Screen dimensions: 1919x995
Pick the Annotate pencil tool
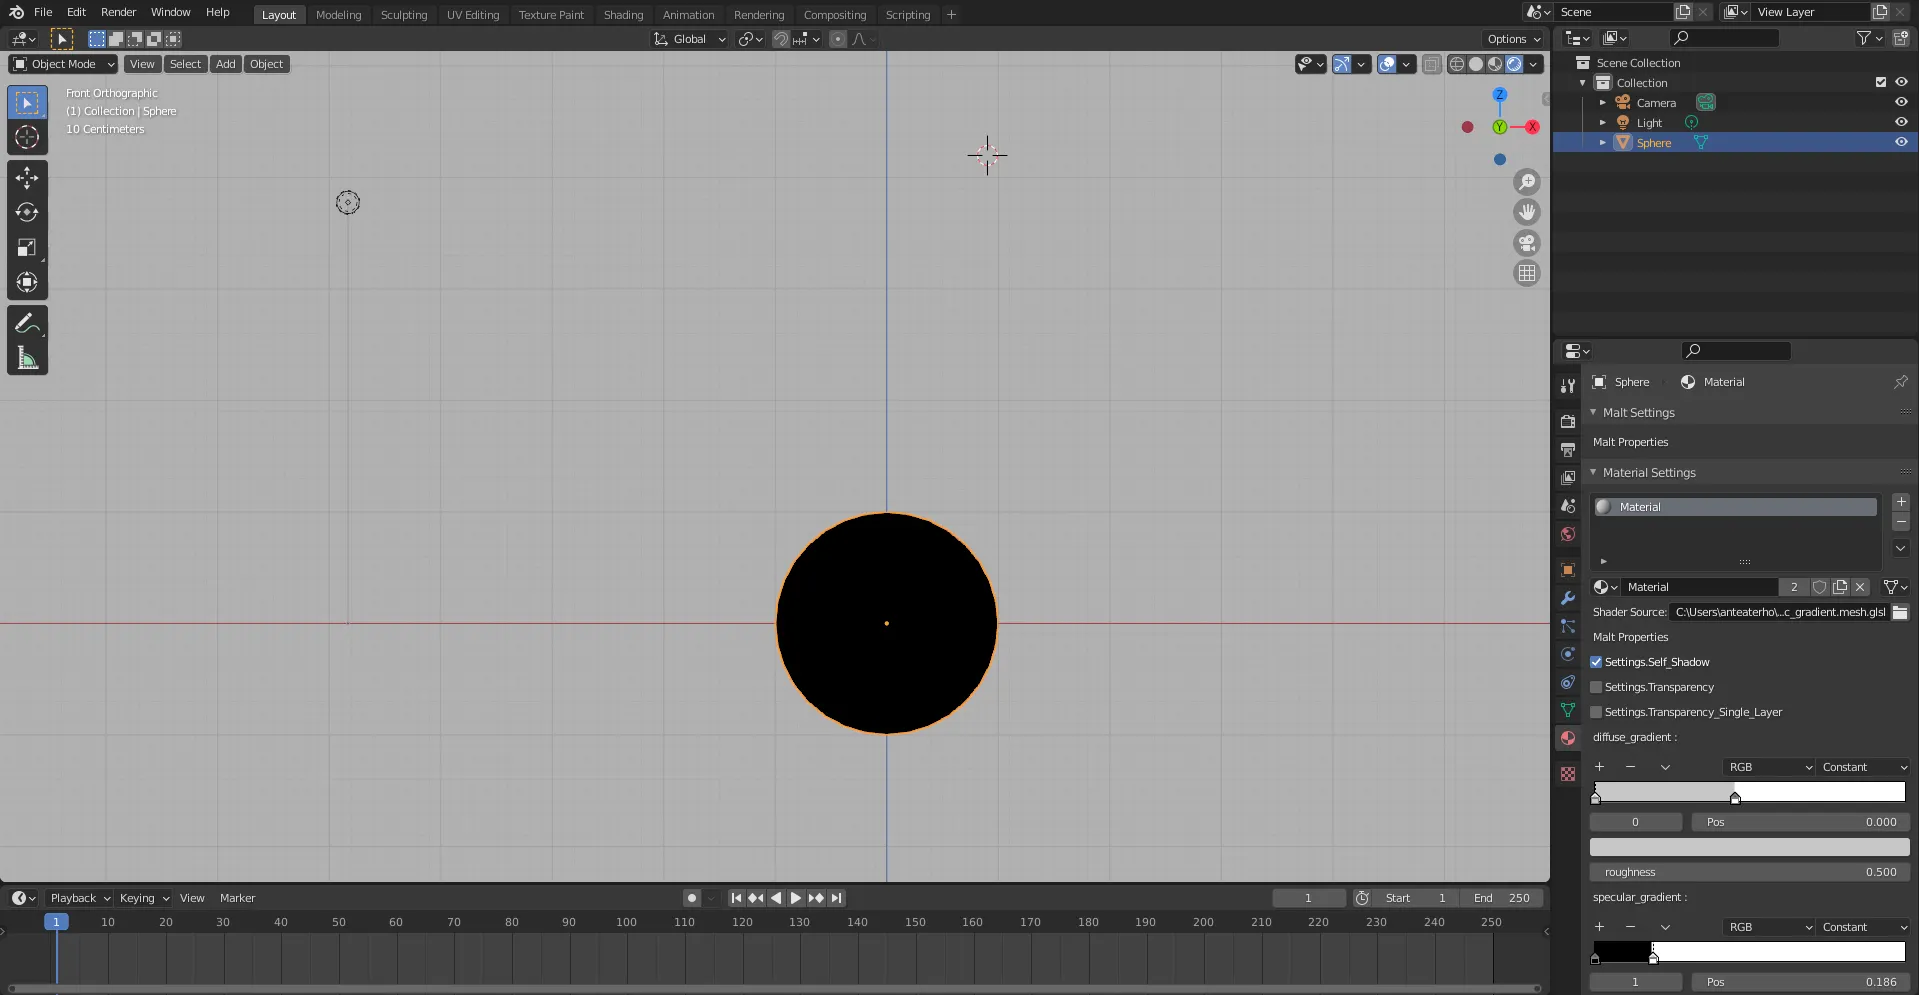click(27, 323)
